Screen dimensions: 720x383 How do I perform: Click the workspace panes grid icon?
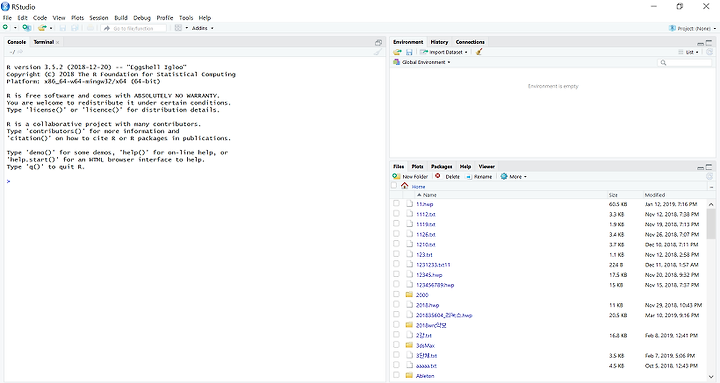tap(178, 28)
